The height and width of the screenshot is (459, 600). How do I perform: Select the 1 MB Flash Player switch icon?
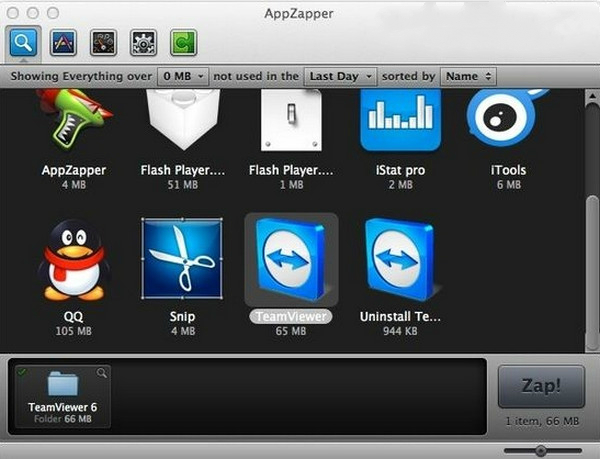pyautogui.click(x=291, y=120)
